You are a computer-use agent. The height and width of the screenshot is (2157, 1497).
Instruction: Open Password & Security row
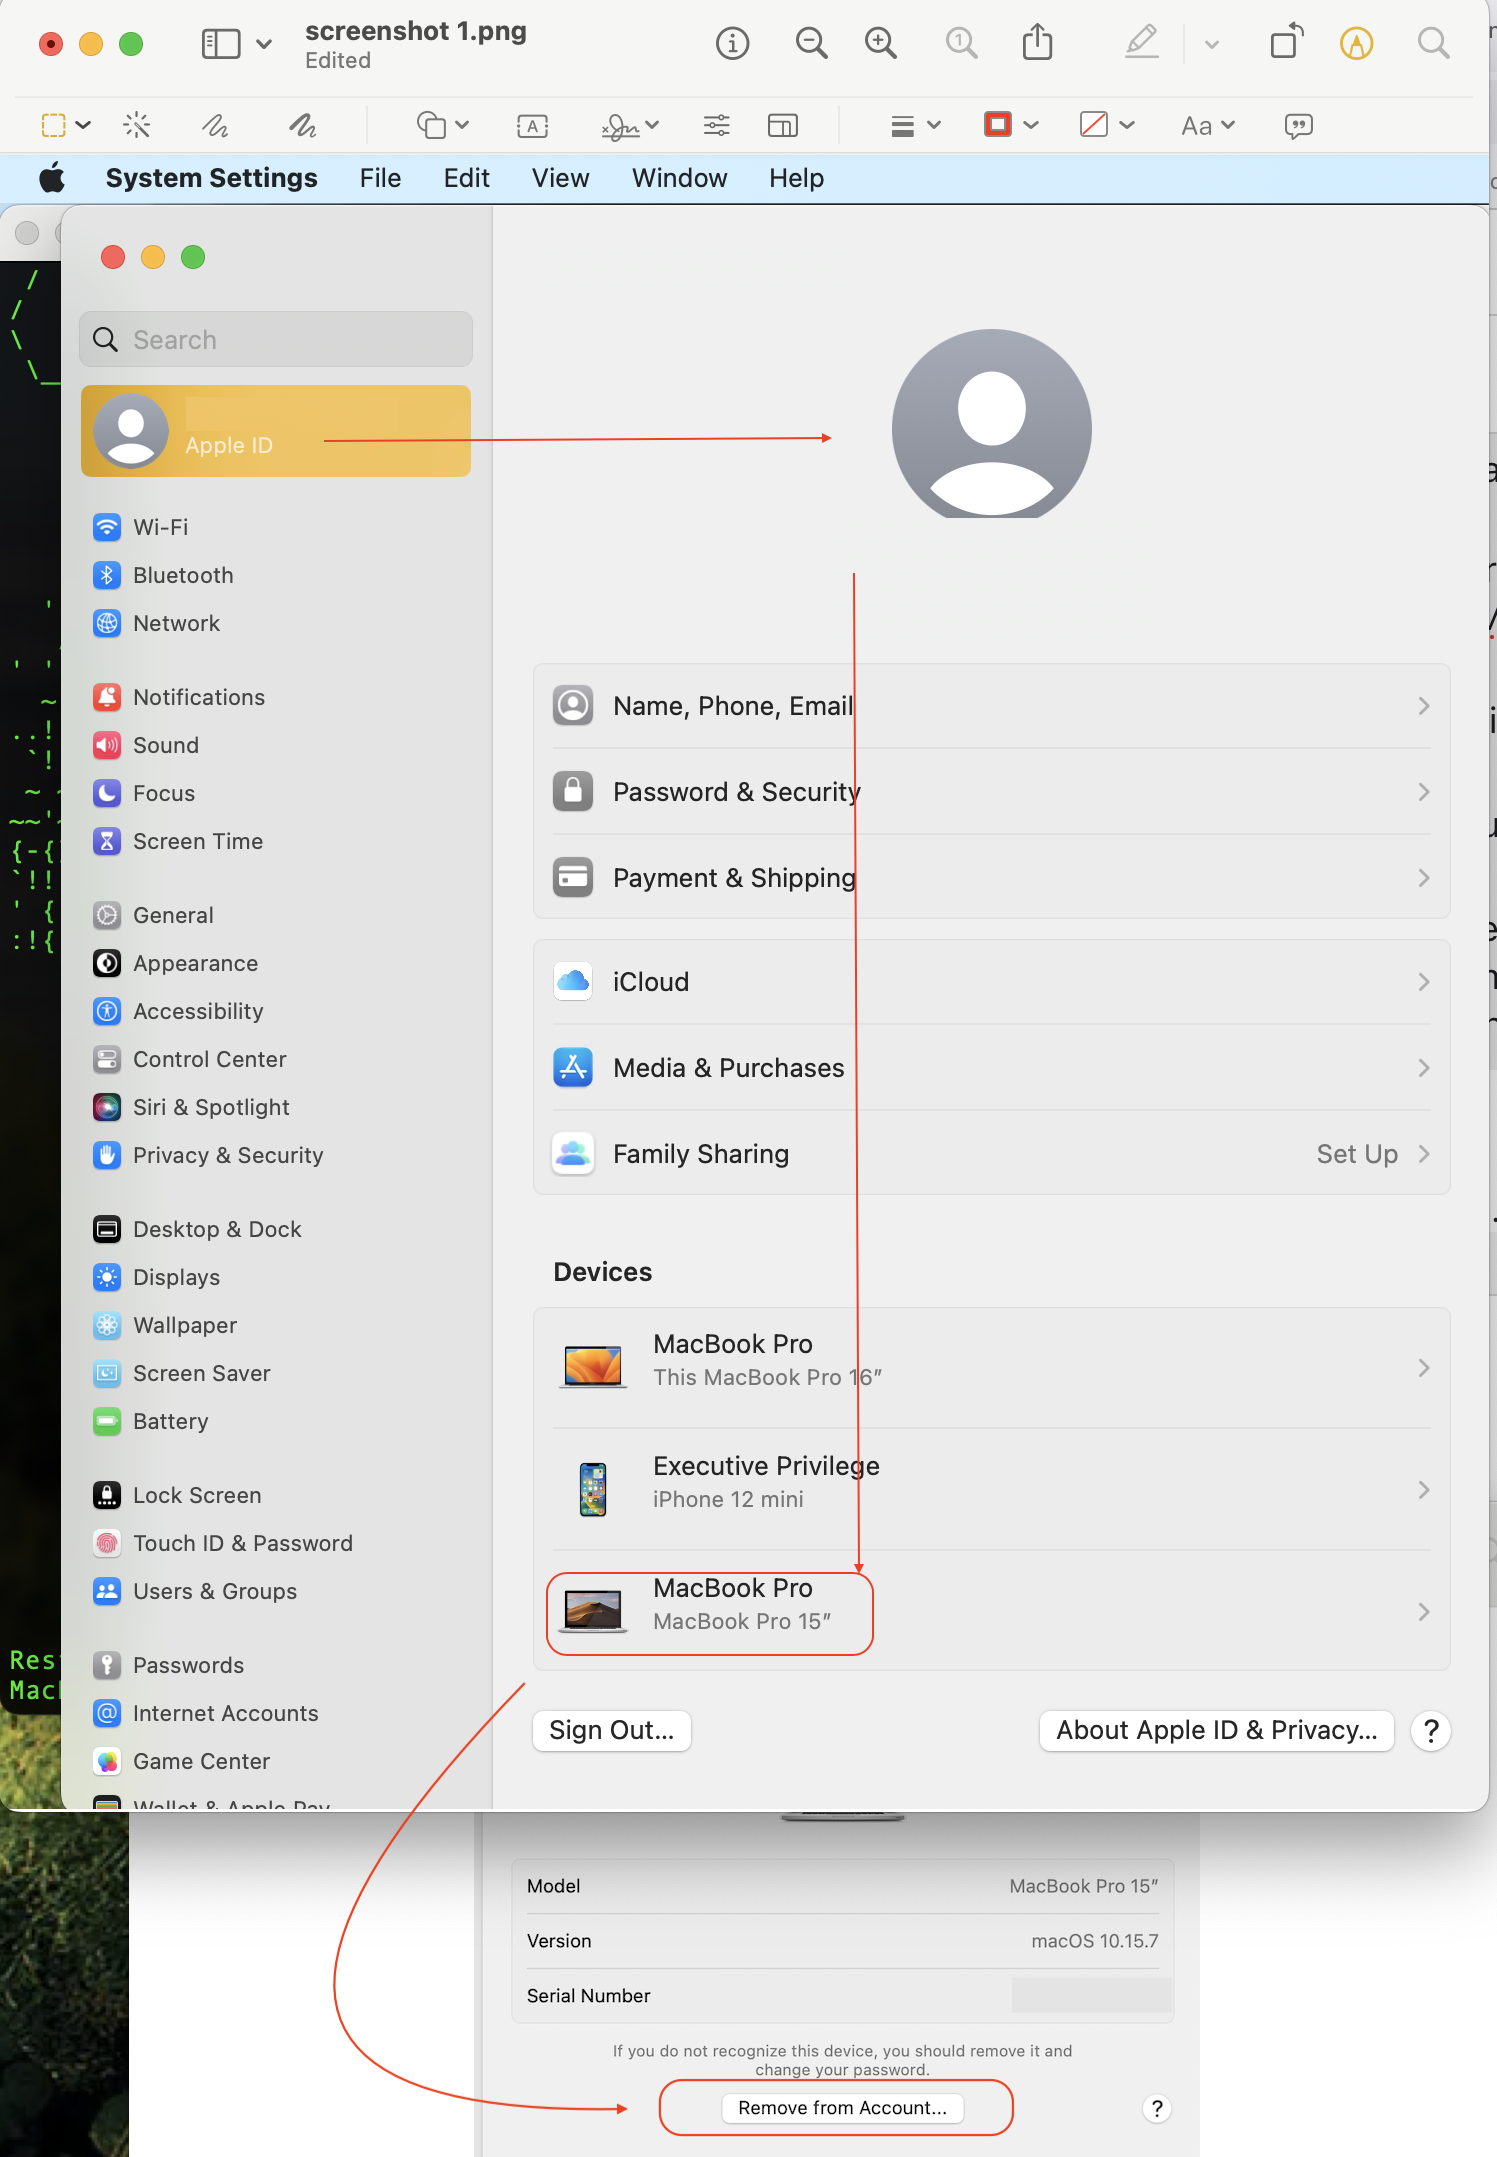click(x=991, y=792)
